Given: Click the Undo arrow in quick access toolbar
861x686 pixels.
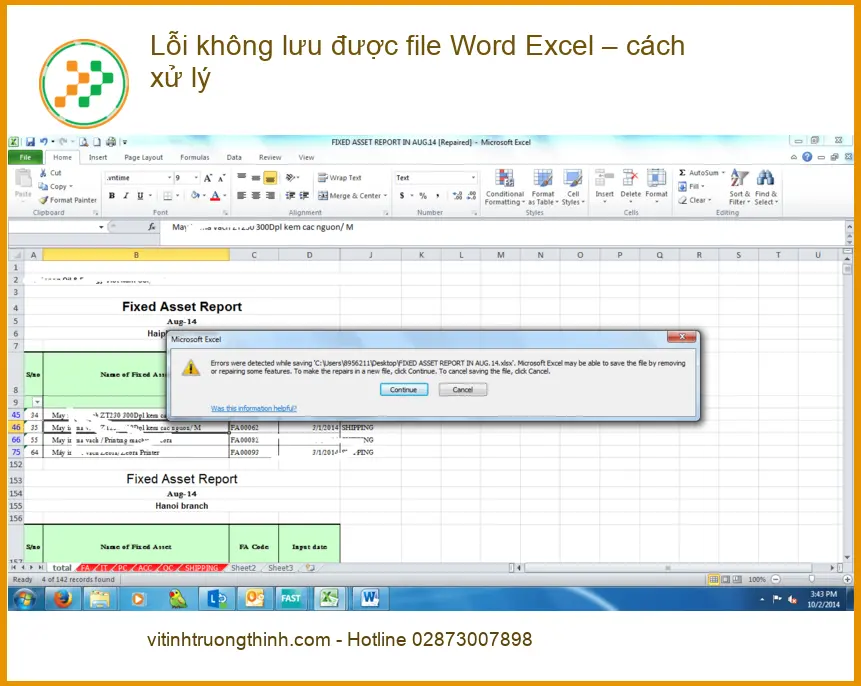Looking at the screenshot, I should click(x=43, y=142).
